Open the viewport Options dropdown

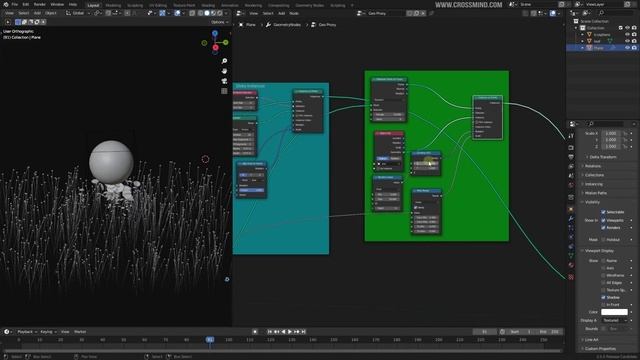pyautogui.click(x=220, y=22)
